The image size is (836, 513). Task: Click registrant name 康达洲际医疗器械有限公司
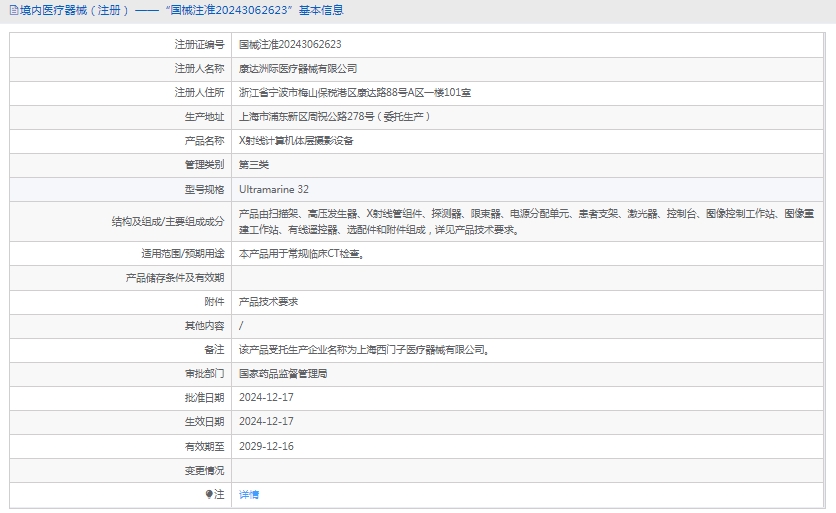point(298,69)
